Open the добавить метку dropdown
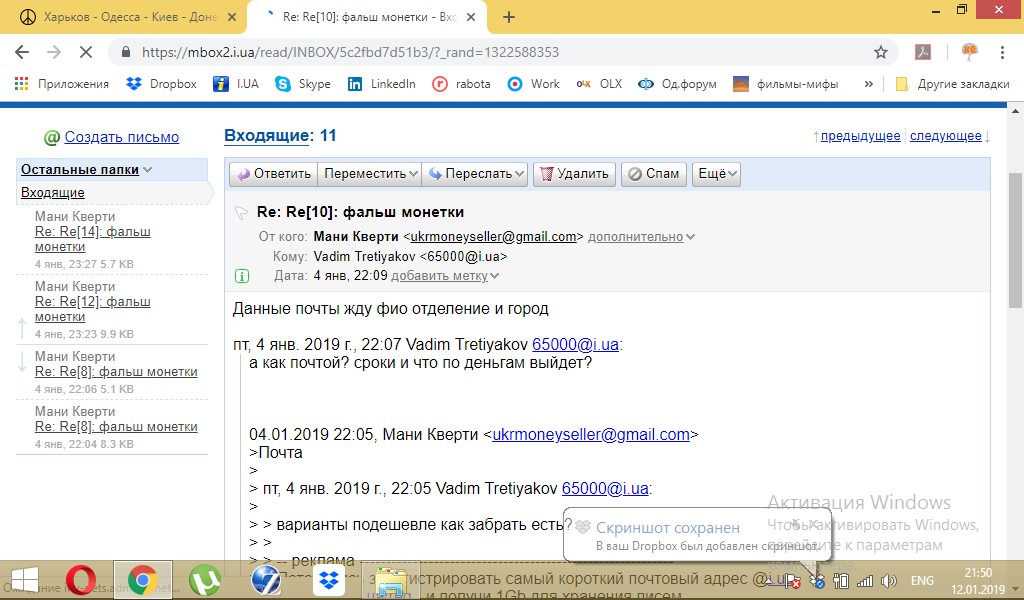 click(444, 276)
